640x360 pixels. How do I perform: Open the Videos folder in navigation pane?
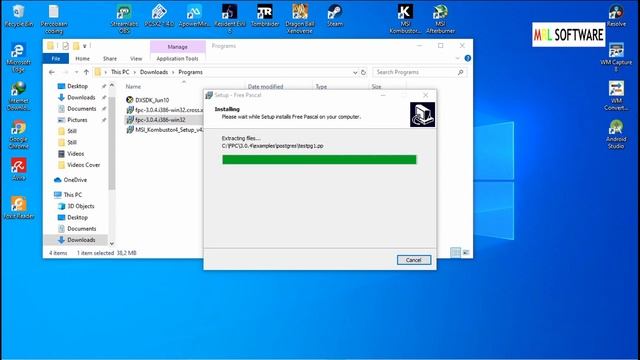tap(76, 154)
